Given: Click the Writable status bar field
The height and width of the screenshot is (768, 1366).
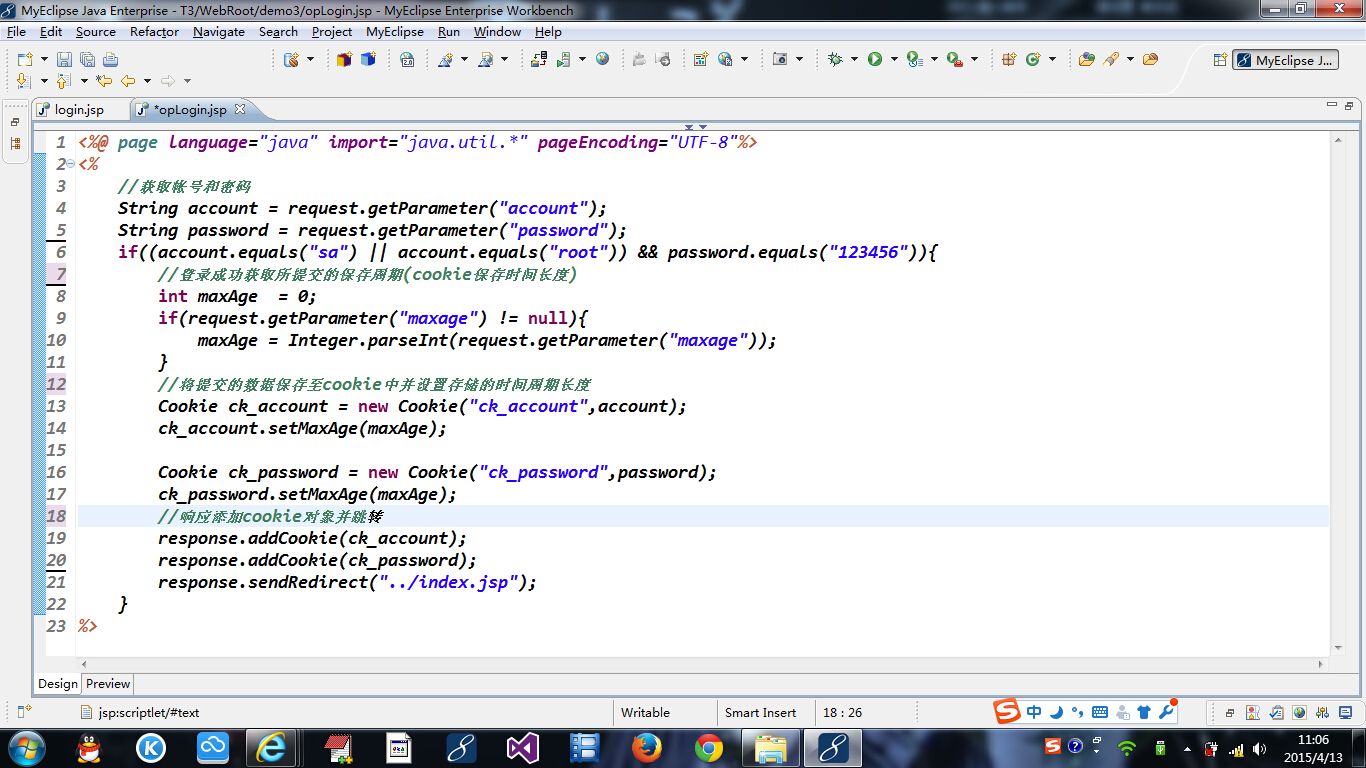Looking at the screenshot, I should [x=663, y=713].
